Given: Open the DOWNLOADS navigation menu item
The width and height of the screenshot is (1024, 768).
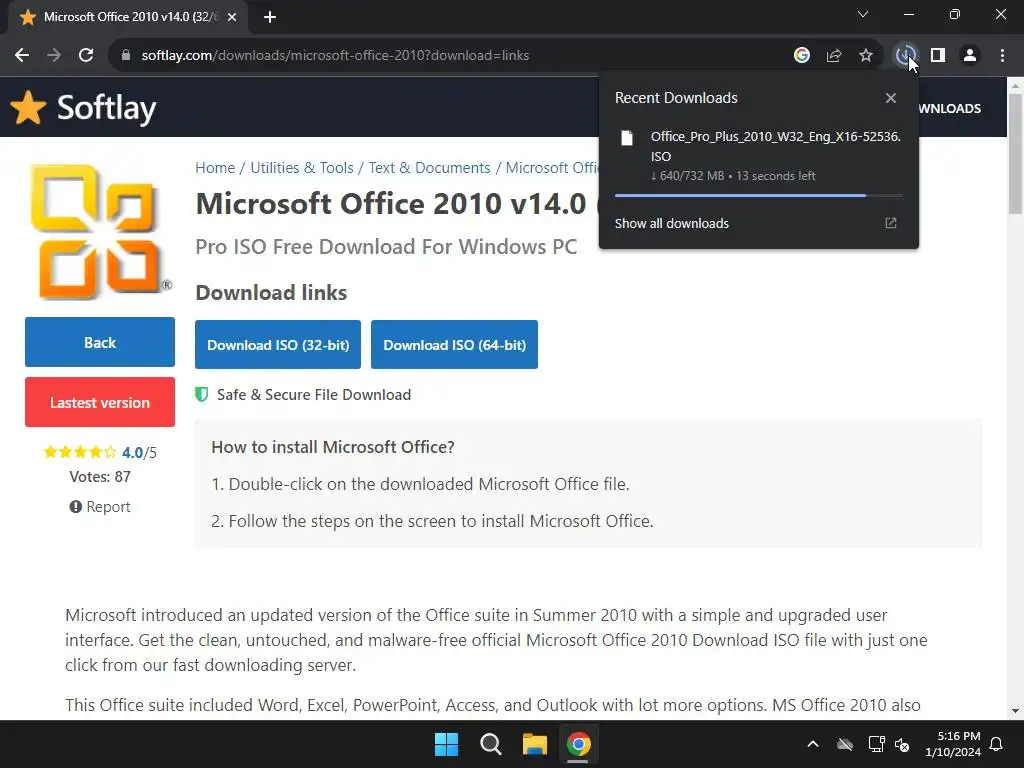Looking at the screenshot, I should click(950, 108).
